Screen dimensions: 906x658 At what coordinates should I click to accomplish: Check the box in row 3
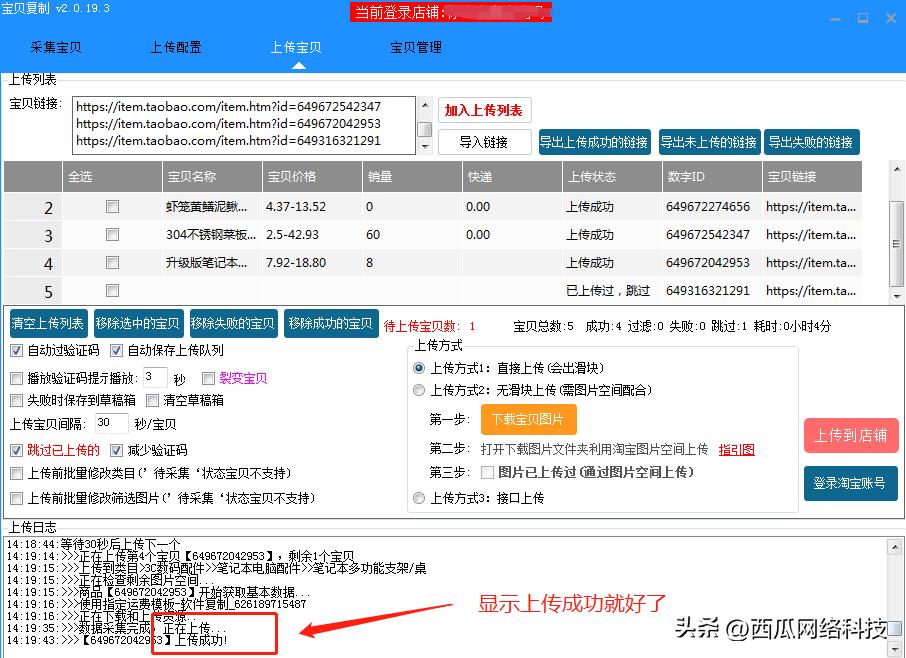coord(113,235)
